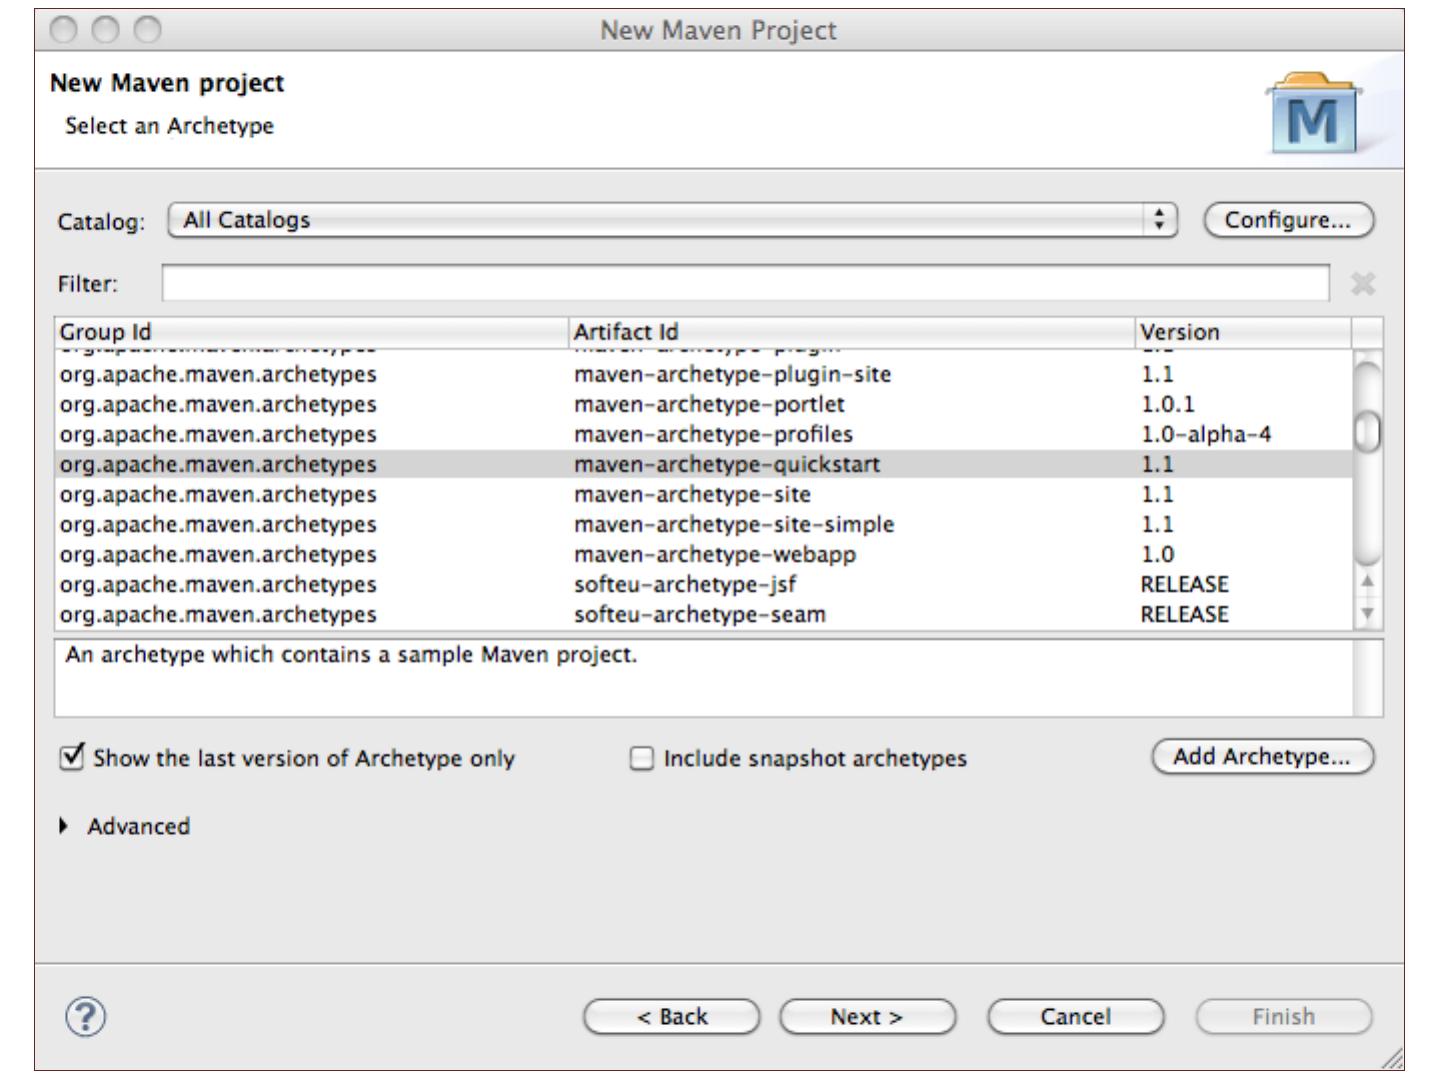Screen dimensions: 1440x1080
Task: Click into the Filter text field
Action: (745, 284)
